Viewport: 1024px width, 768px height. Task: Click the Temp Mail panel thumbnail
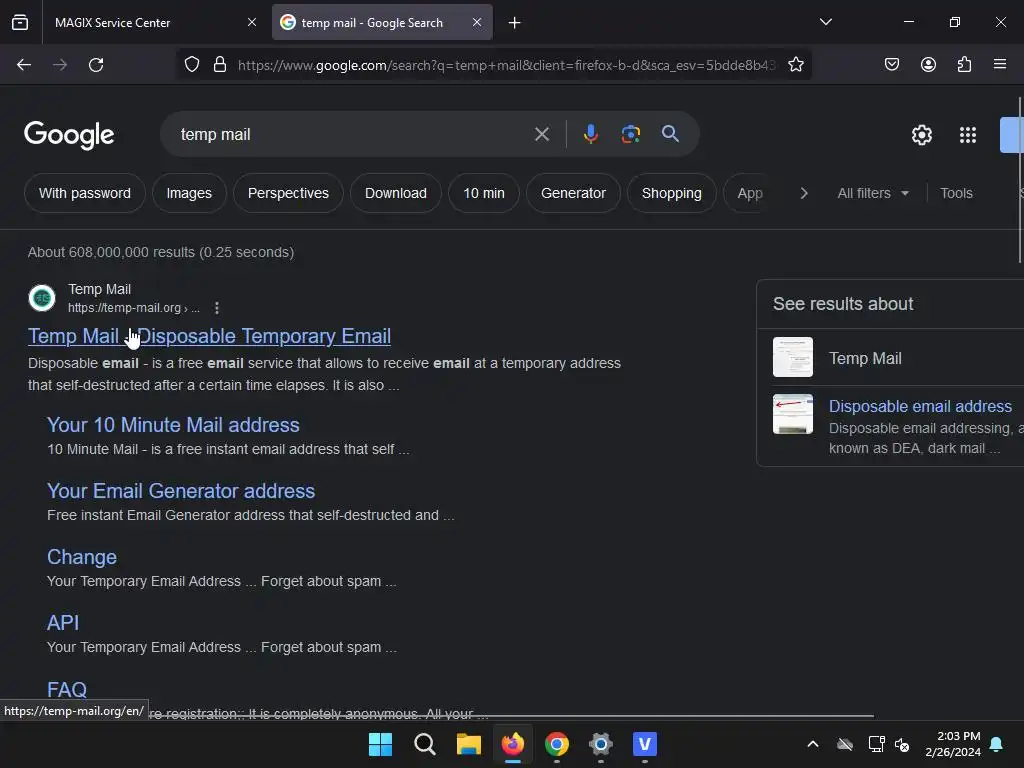[793, 357]
